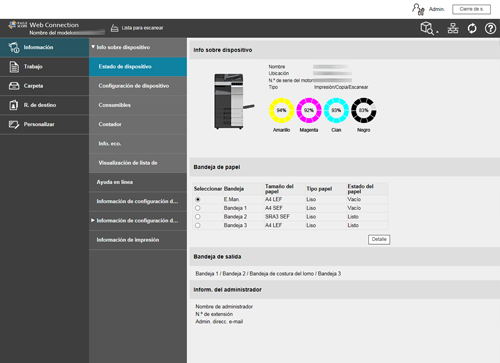Image resolution: width=500 pixels, height=363 pixels.
Task: Click the Trabajo document icon
Action: [x=14, y=67]
